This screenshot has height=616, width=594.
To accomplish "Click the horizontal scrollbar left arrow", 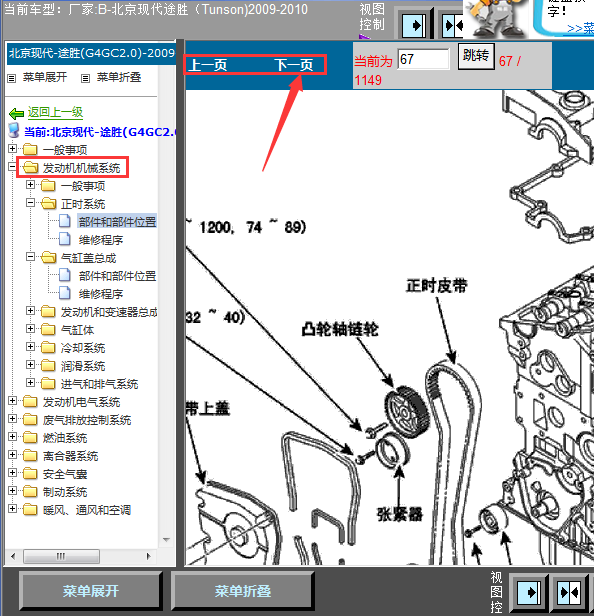I will click(13, 556).
